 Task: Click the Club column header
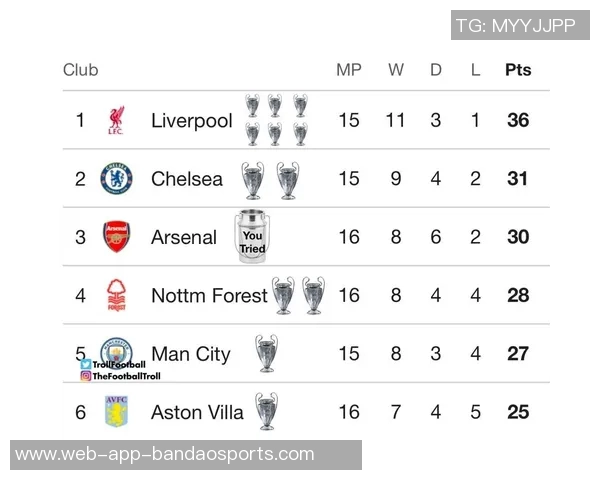(x=81, y=70)
